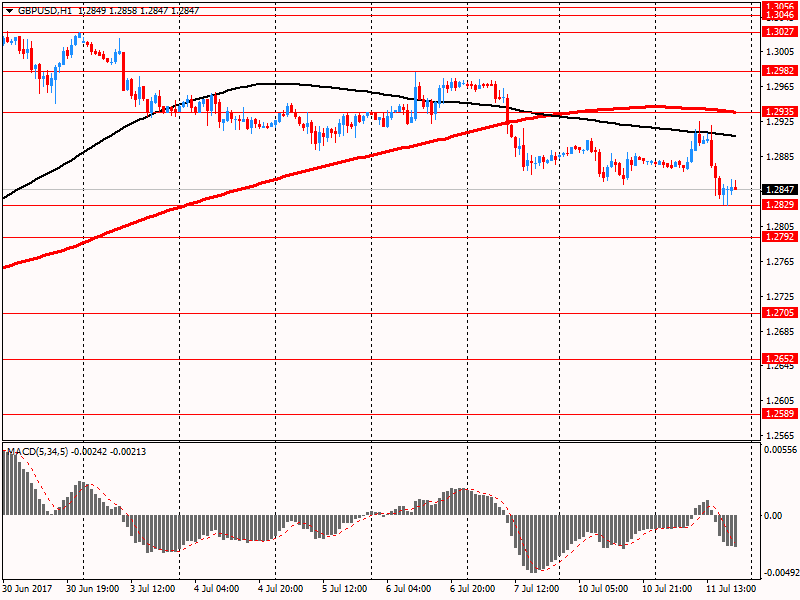Image resolution: width=800 pixels, height=600 pixels.
Task: Click the 1.2885 price axis value
Action: [780, 157]
